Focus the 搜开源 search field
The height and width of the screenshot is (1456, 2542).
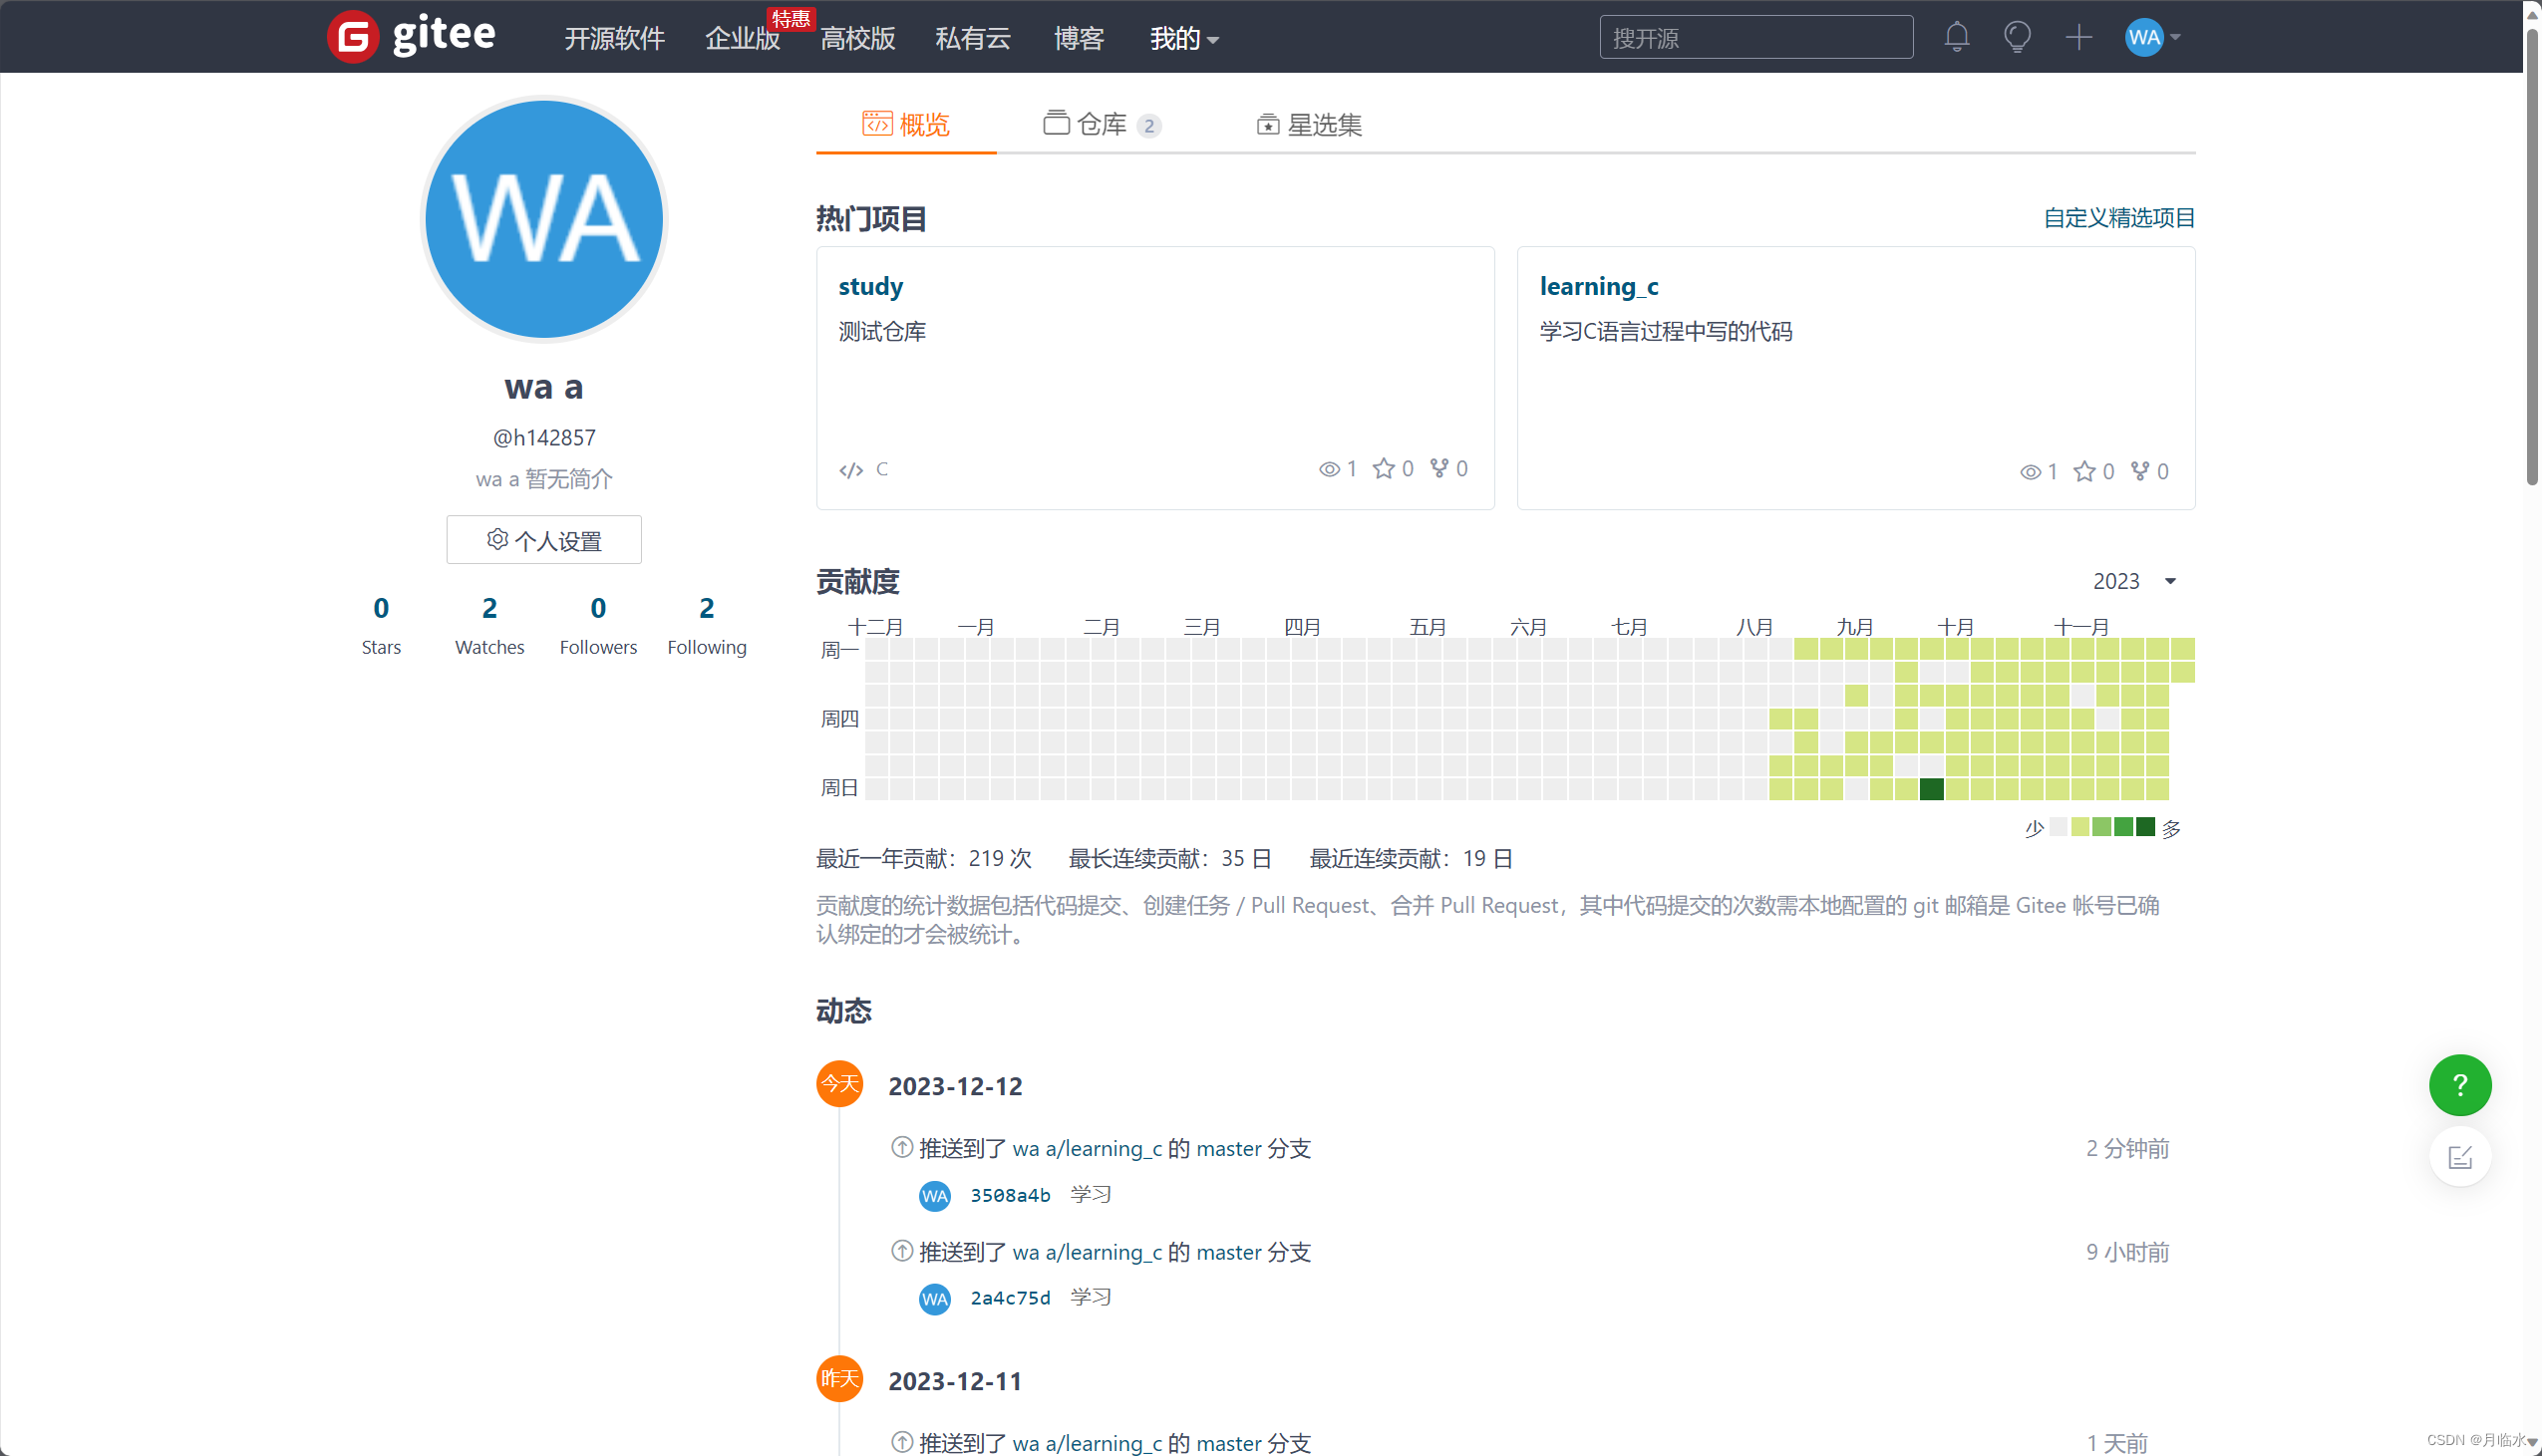(1755, 37)
